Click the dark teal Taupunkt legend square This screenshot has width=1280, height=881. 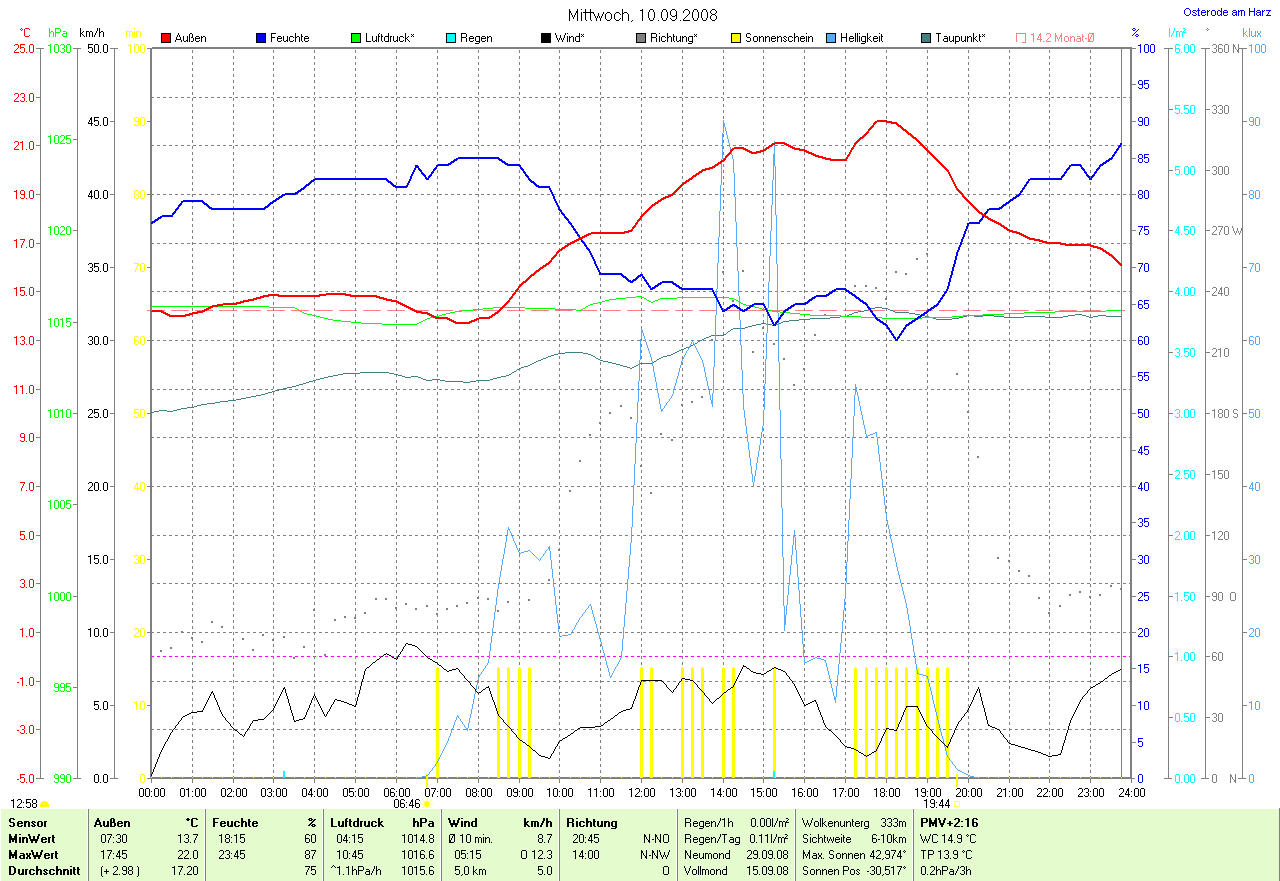[x=926, y=38]
